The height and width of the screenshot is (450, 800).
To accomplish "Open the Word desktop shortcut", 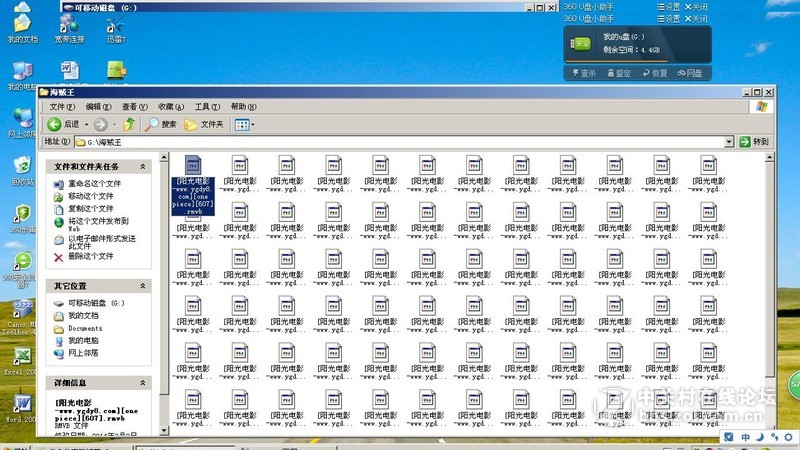I will coord(19,408).
